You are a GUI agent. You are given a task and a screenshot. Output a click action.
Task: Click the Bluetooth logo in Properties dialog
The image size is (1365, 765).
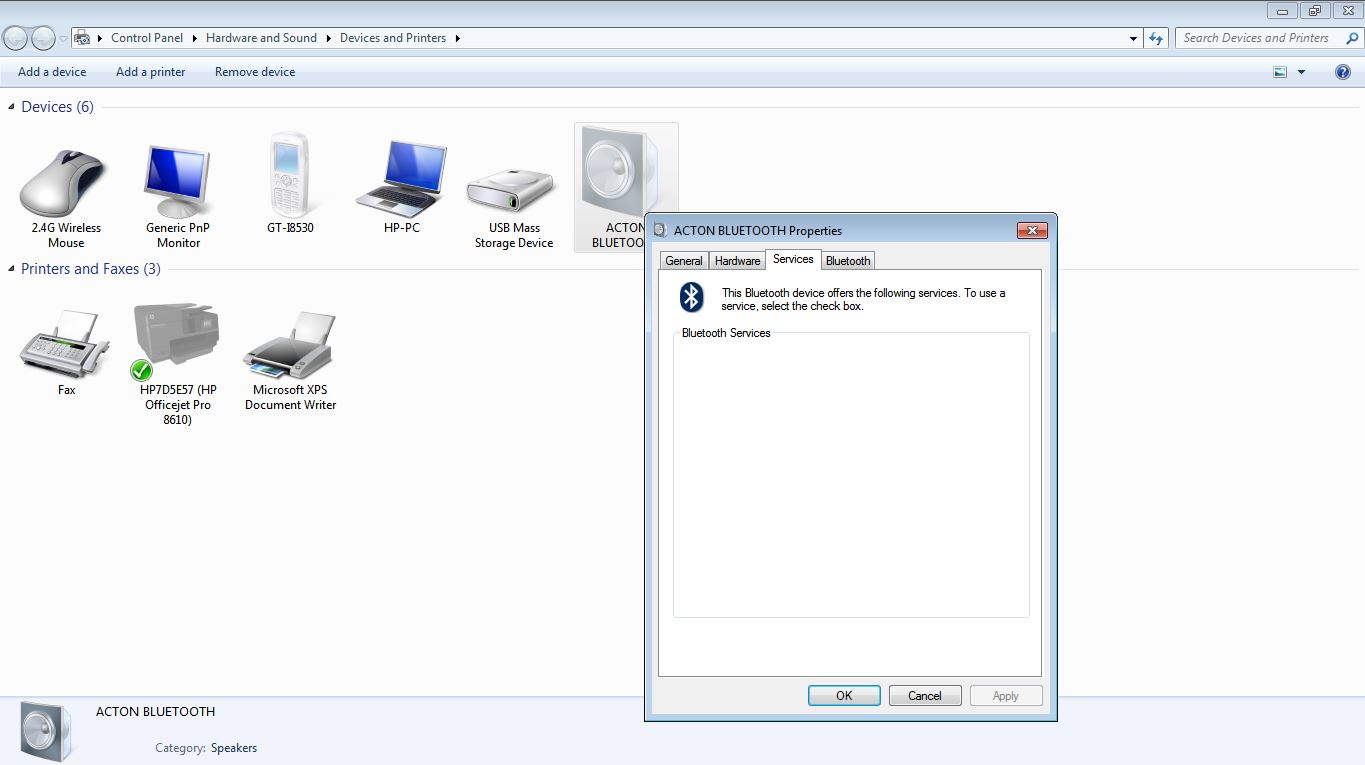(x=691, y=297)
